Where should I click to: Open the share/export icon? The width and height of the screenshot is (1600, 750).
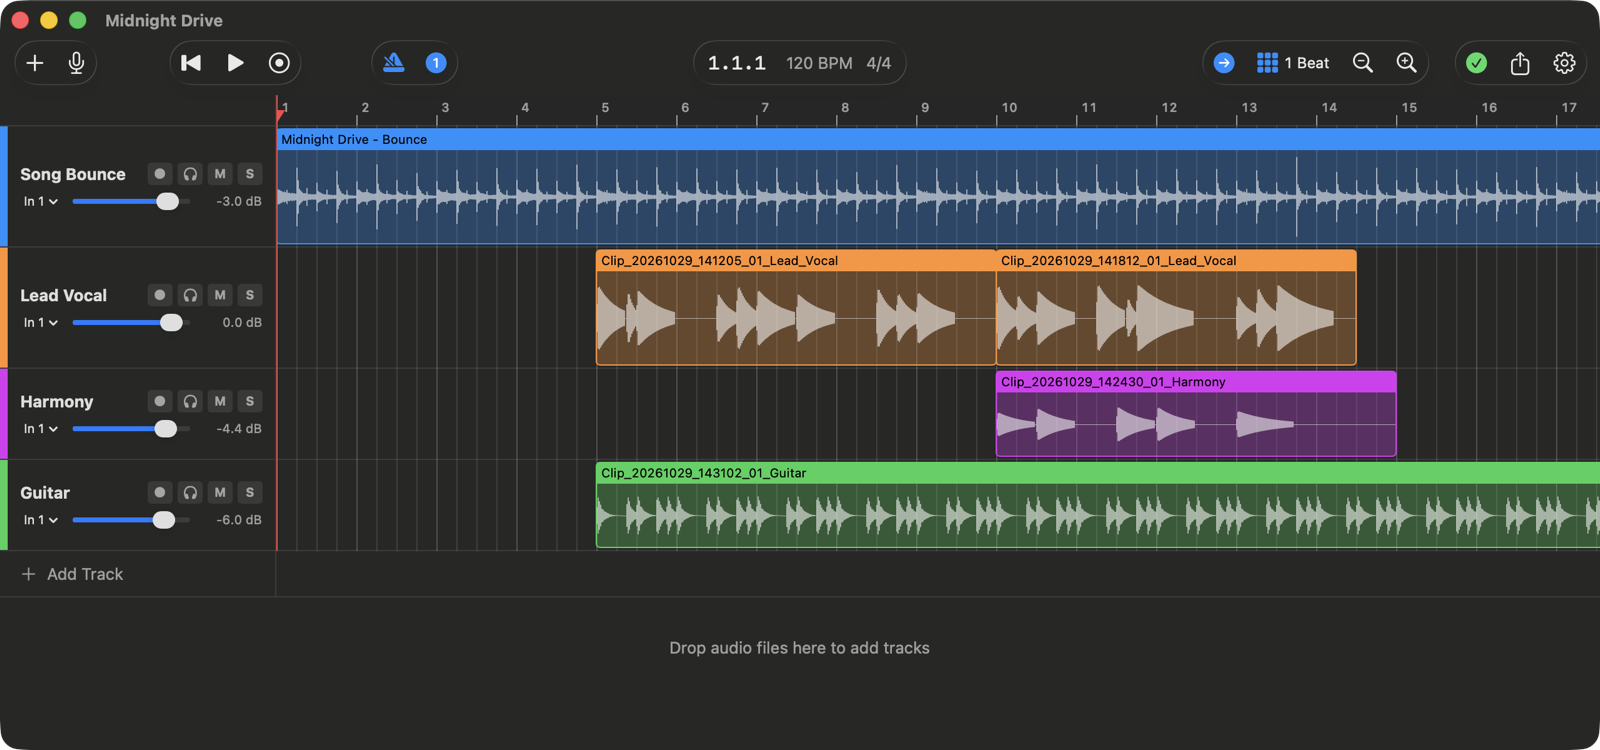coord(1520,63)
